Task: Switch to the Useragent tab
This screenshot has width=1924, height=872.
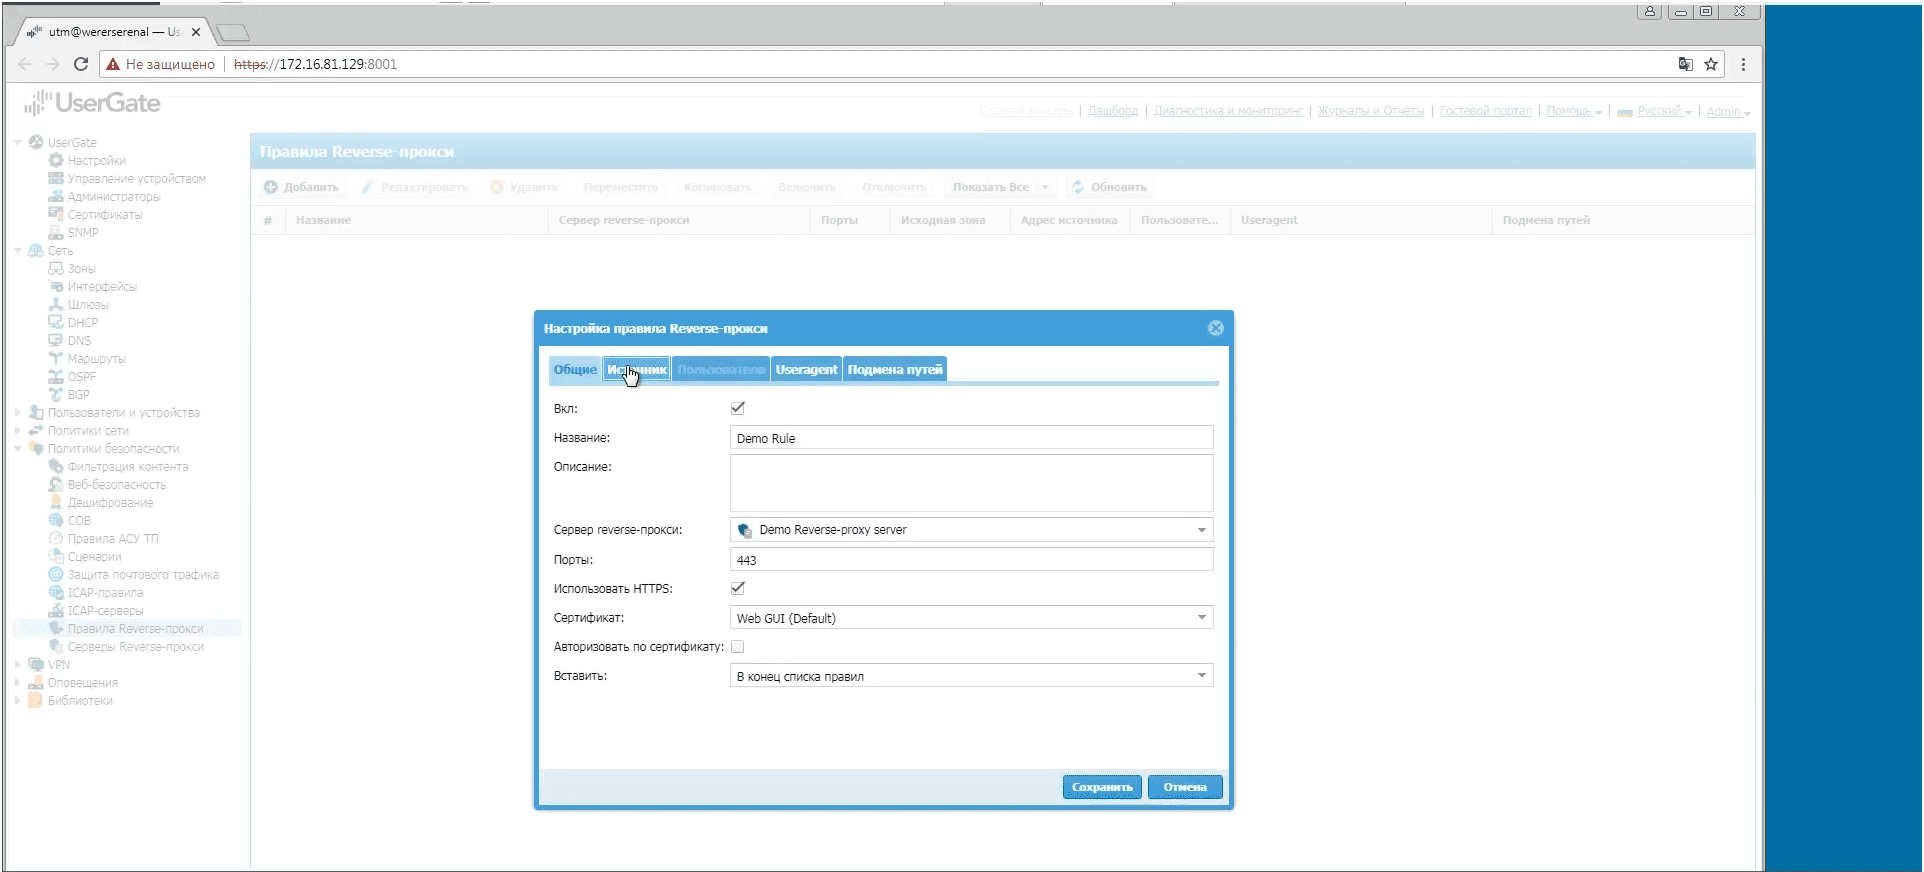Action: point(806,369)
